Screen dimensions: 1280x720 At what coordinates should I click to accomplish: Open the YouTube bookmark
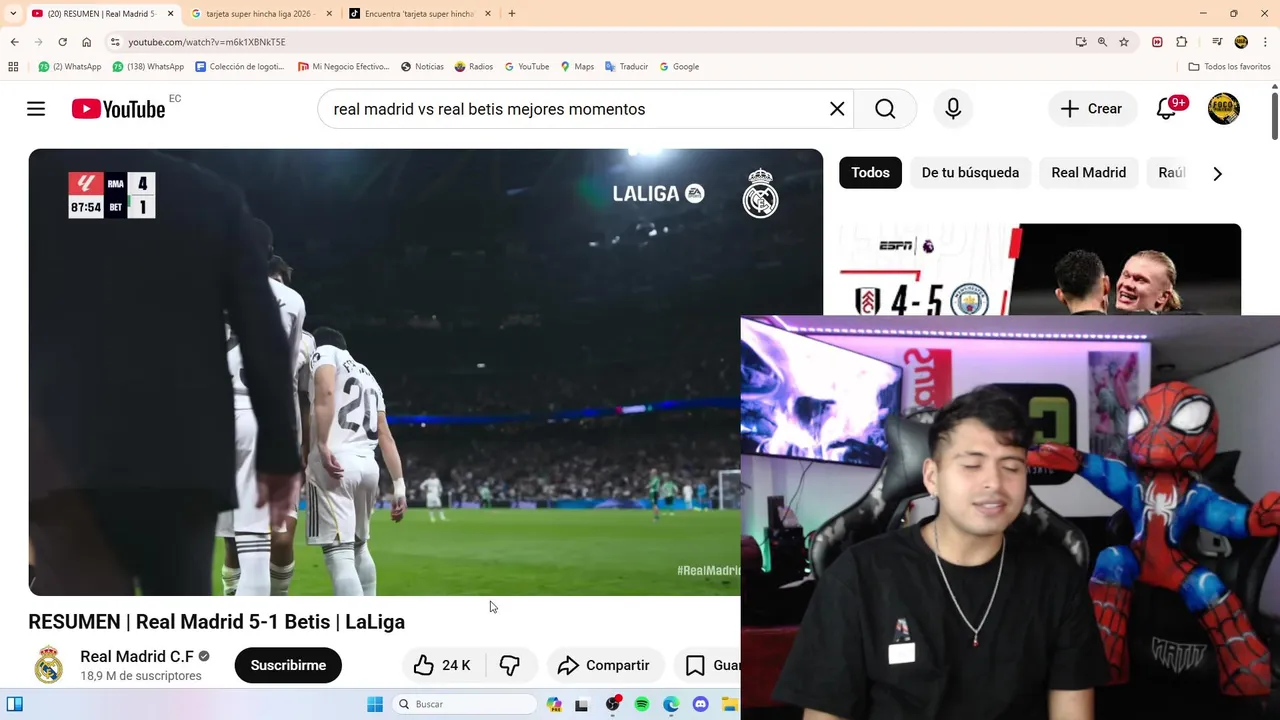(527, 67)
